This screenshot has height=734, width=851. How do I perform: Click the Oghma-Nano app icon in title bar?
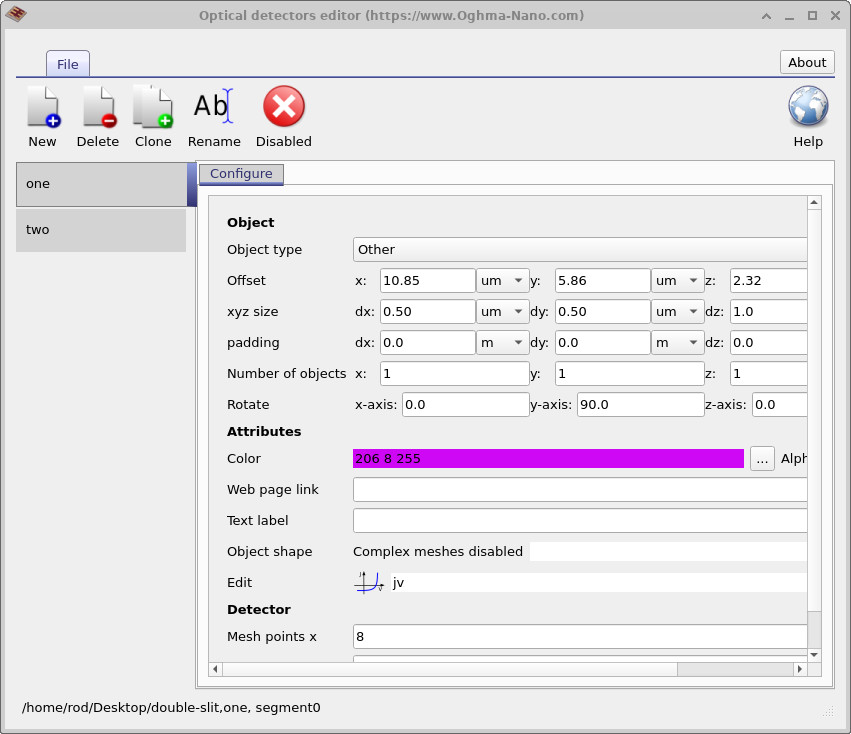click(x=17, y=15)
